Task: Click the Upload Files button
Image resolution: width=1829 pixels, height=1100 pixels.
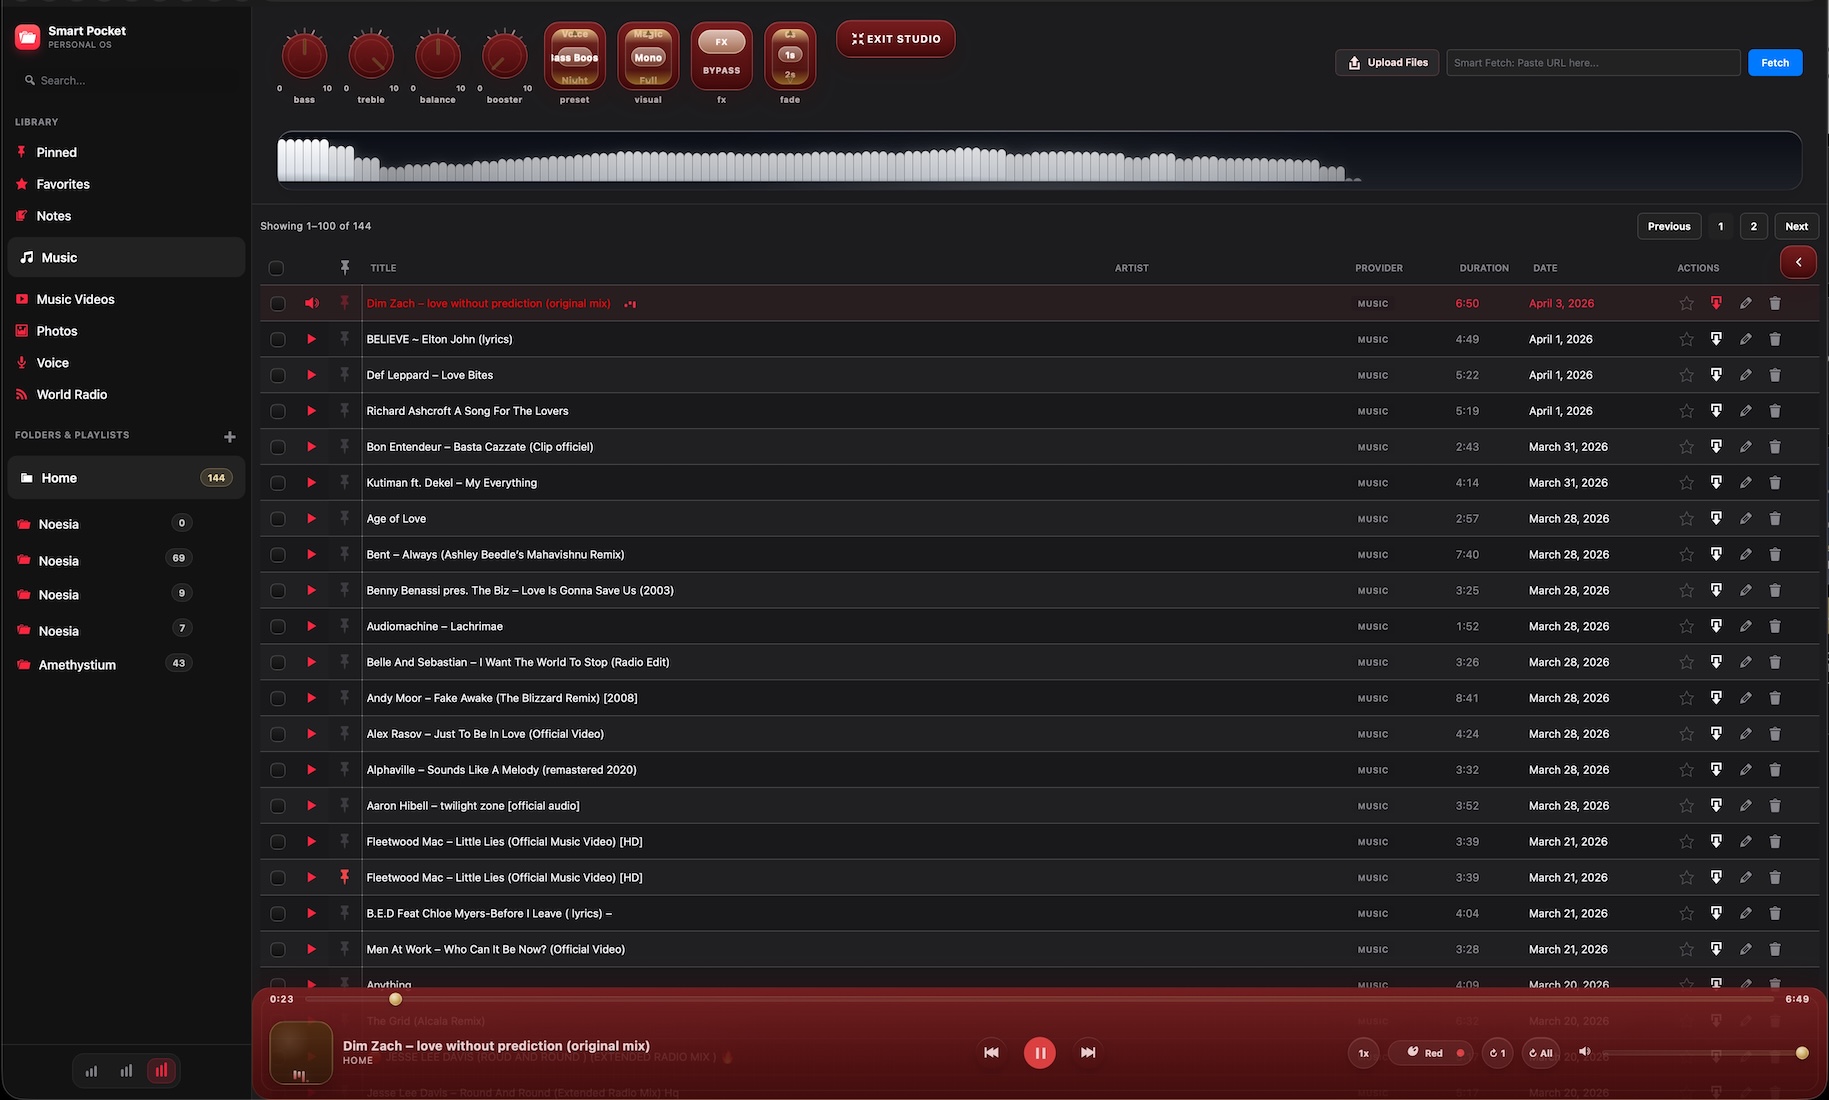Action: point(1387,62)
